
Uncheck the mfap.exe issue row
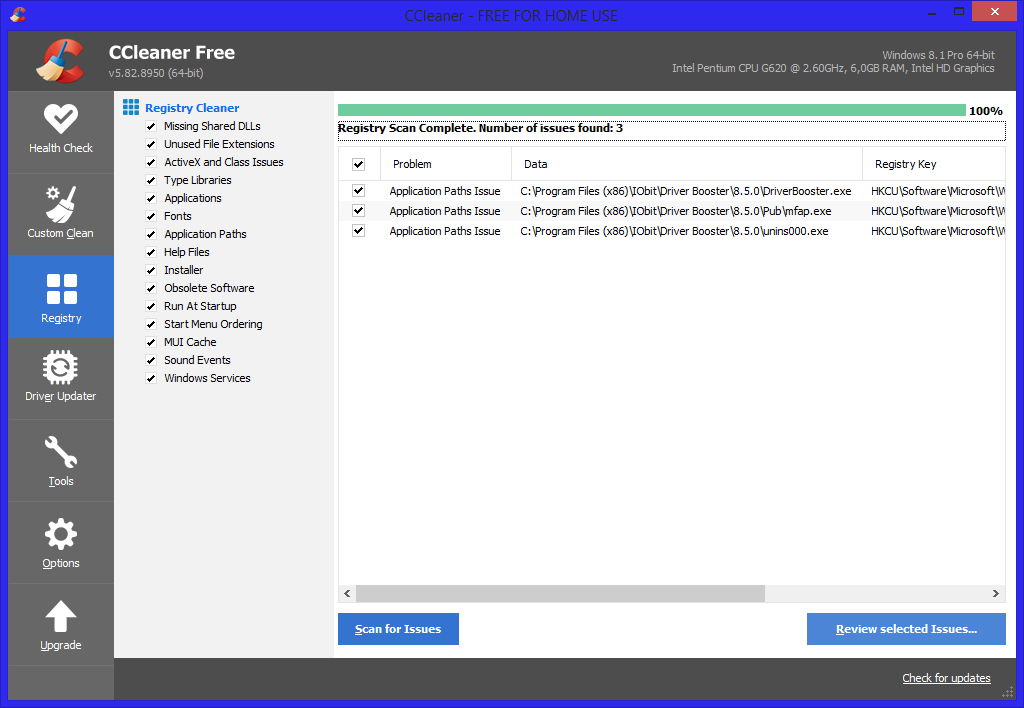point(359,210)
